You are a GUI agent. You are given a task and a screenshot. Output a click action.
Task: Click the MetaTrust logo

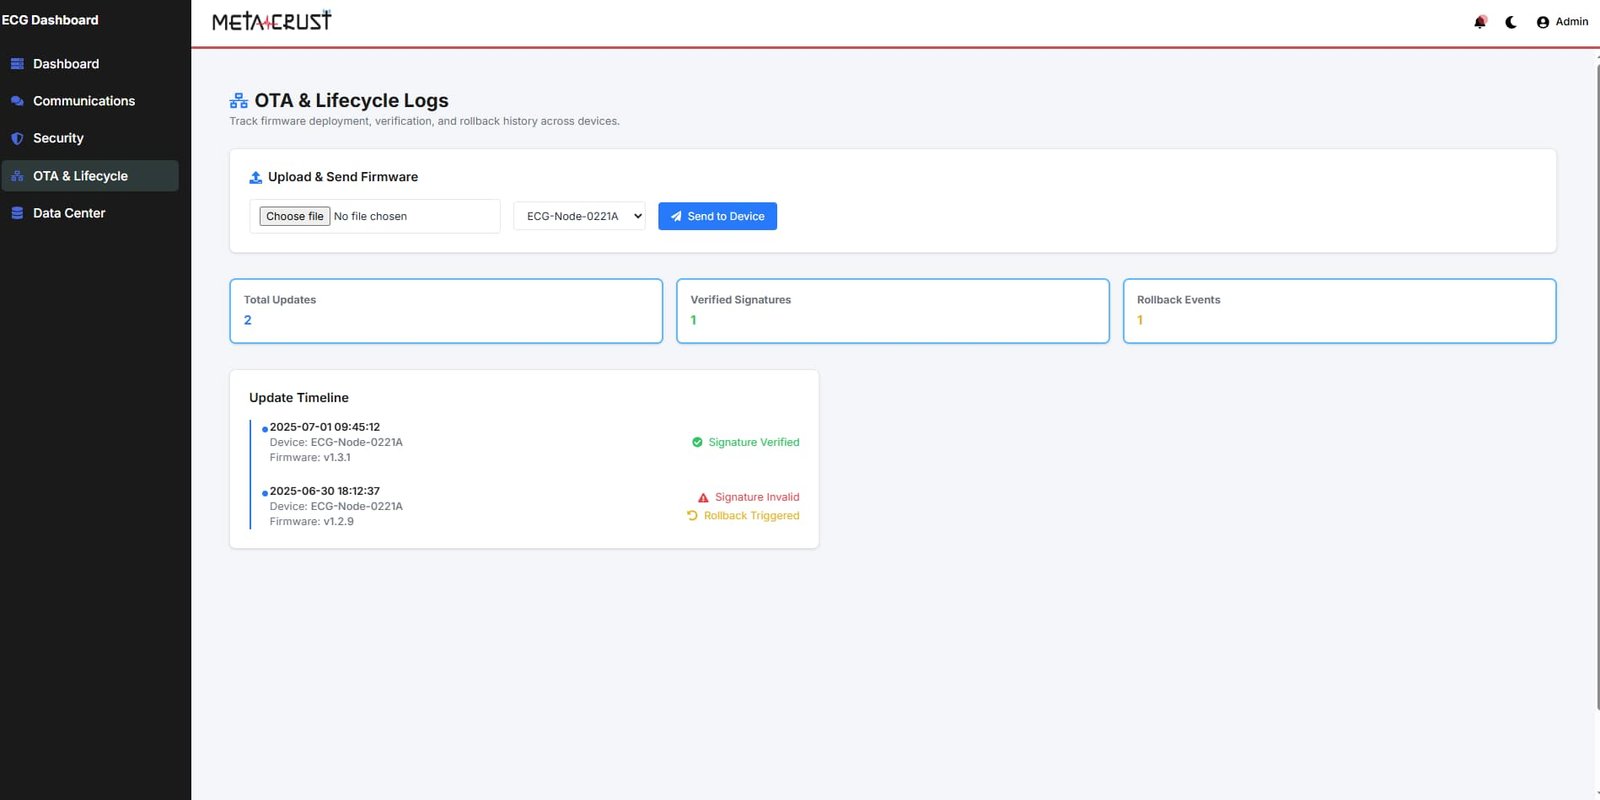click(x=271, y=21)
